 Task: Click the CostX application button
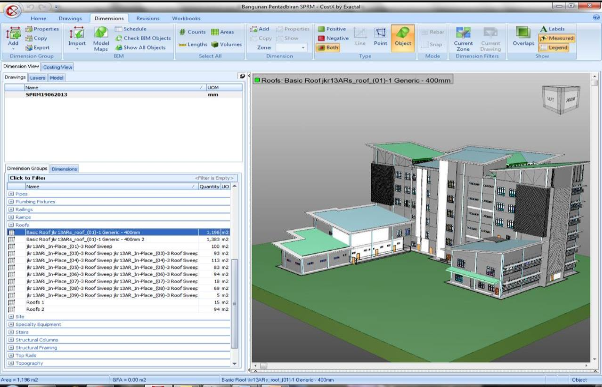coord(12,11)
